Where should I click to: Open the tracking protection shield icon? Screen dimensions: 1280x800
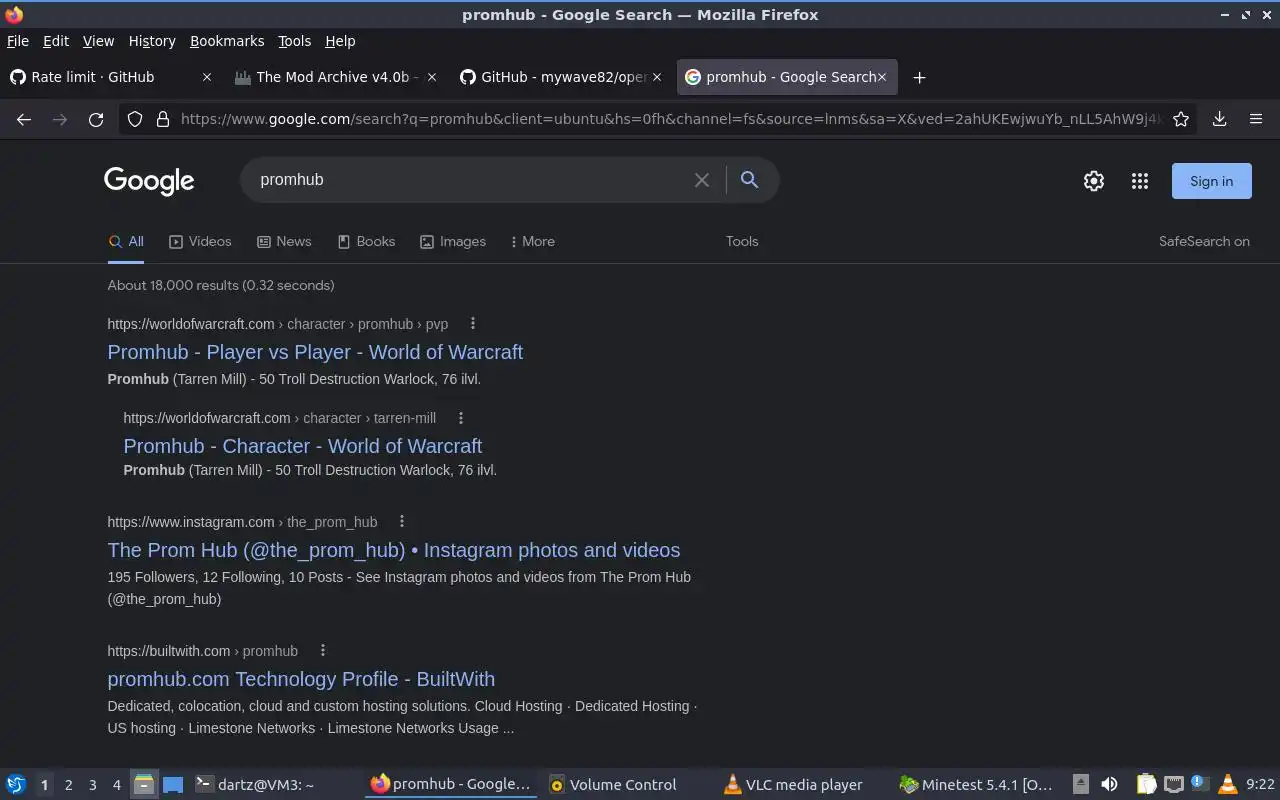point(135,119)
